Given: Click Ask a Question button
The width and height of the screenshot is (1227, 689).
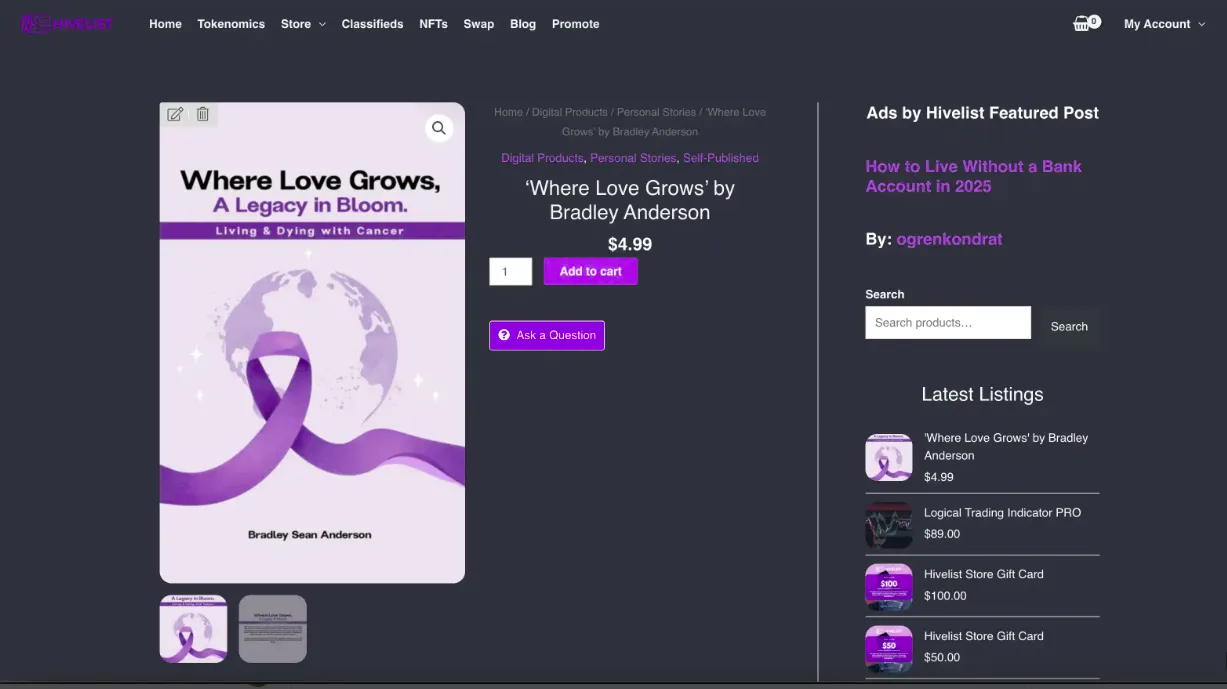Looking at the screenshot, I should [x=547, y=335].
